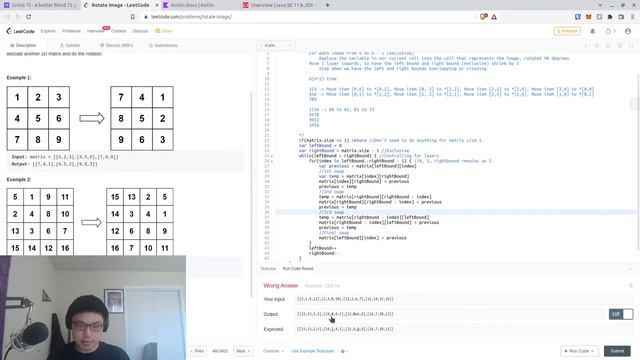The height and width of the screenshot is (360, 640).
Task: Click the report icon beside Wrong Answer
Action: [631, 285]
